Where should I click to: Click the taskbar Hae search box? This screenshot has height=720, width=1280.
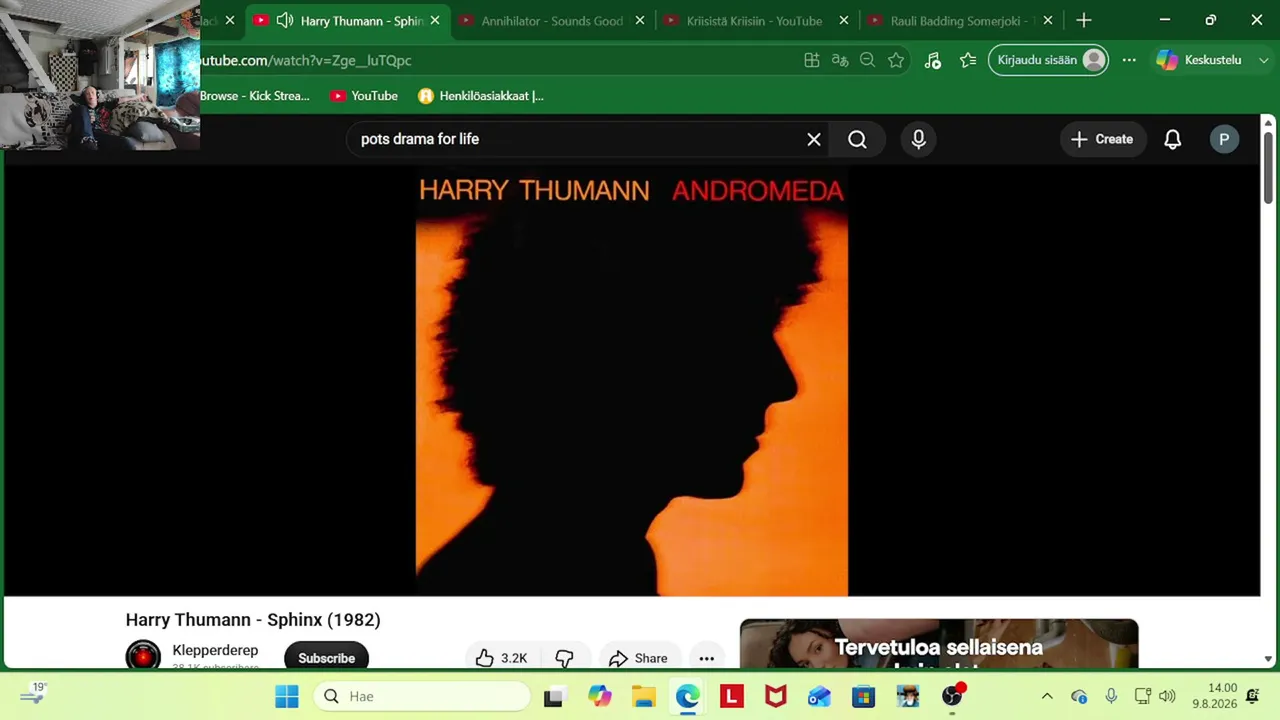click(x=422, y=696)
